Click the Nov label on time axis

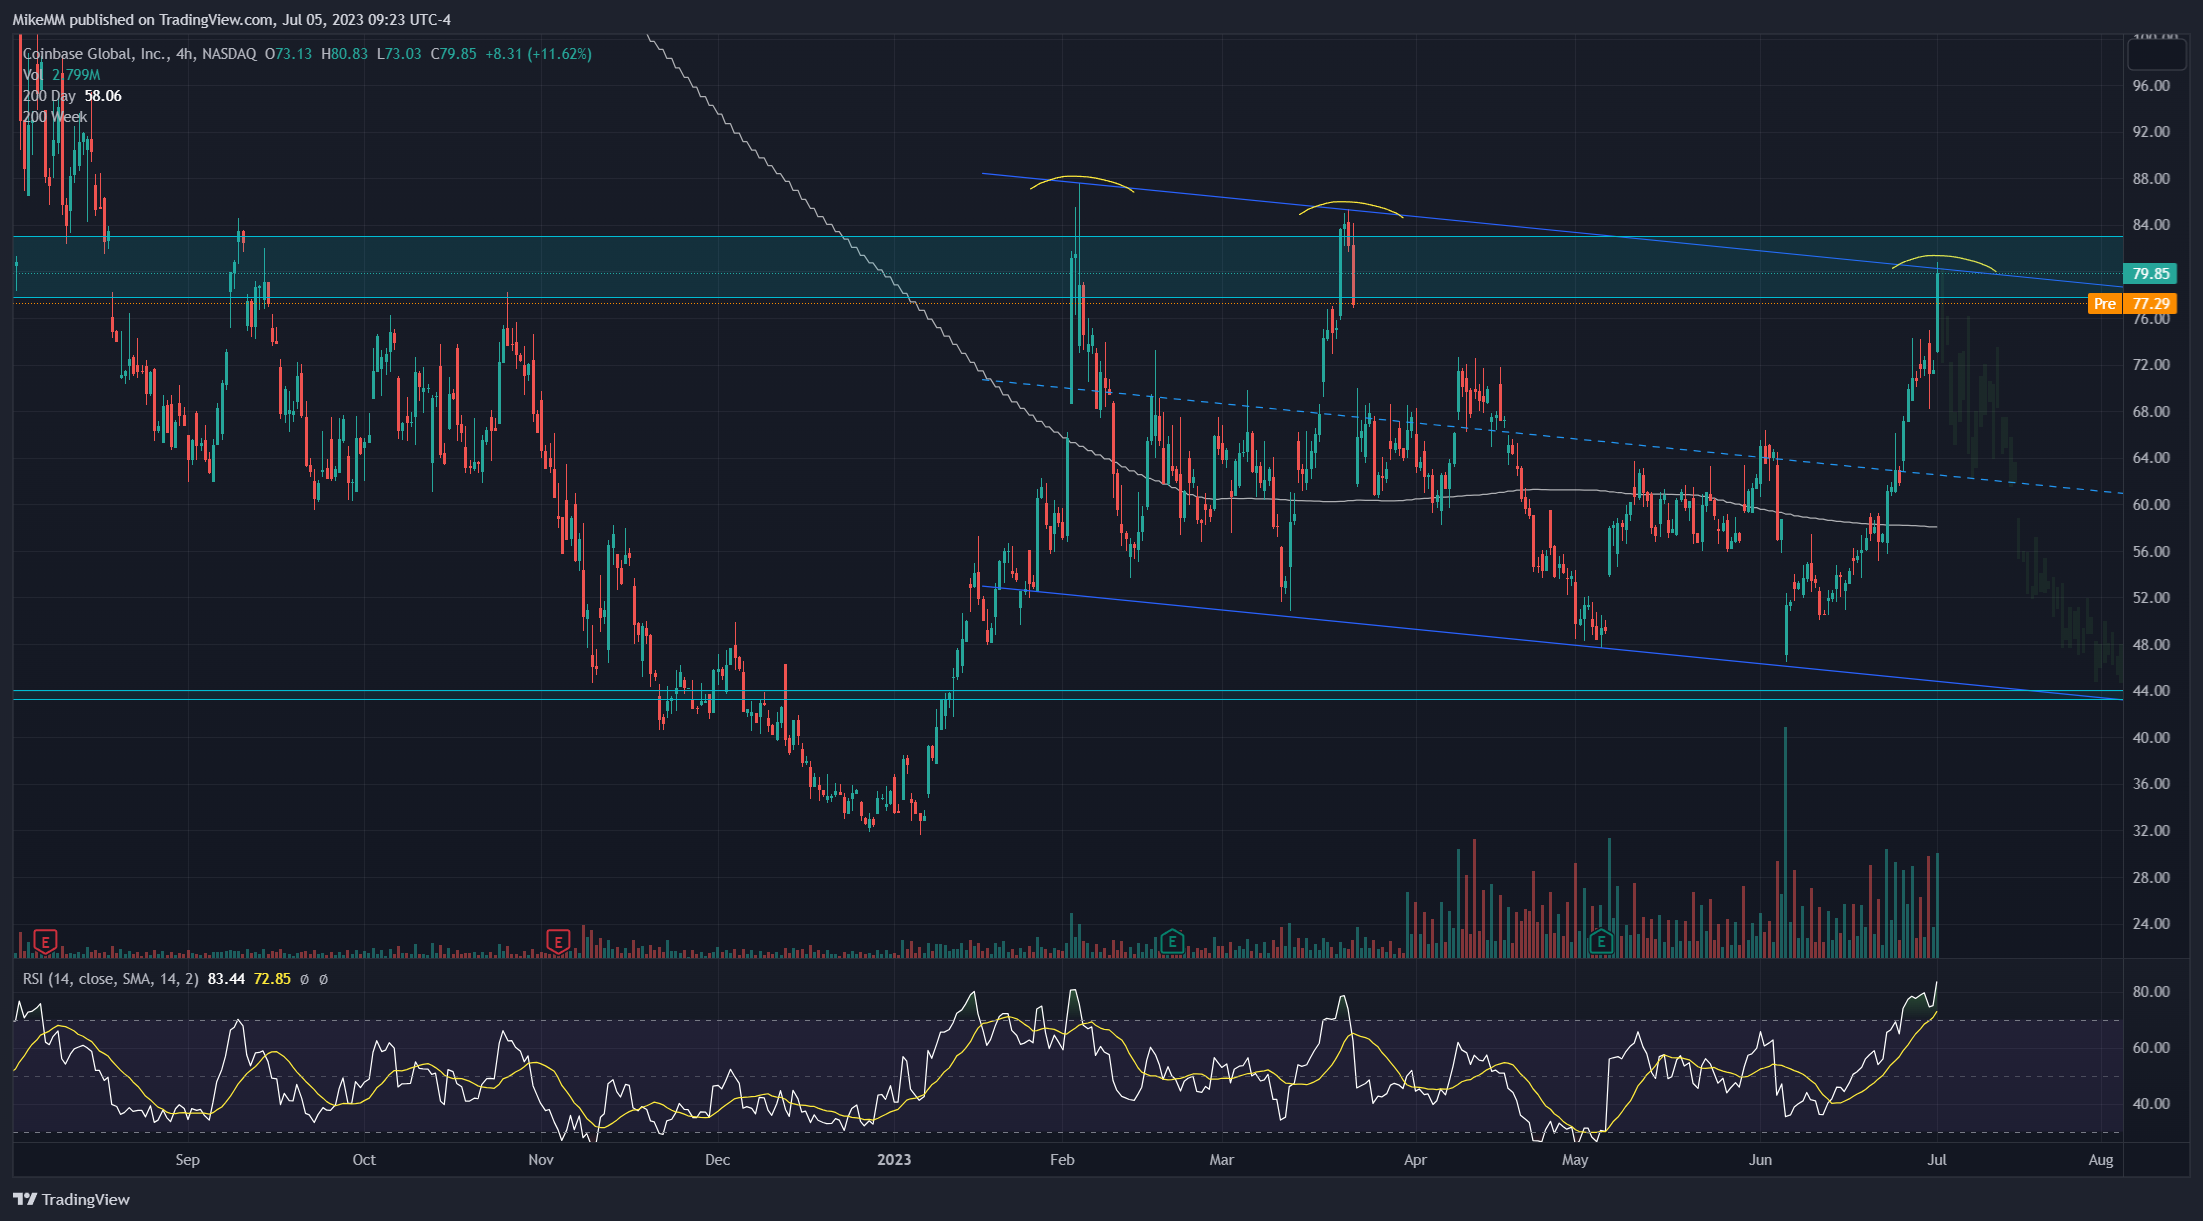pyautogui.click(x=541, y=1160)
